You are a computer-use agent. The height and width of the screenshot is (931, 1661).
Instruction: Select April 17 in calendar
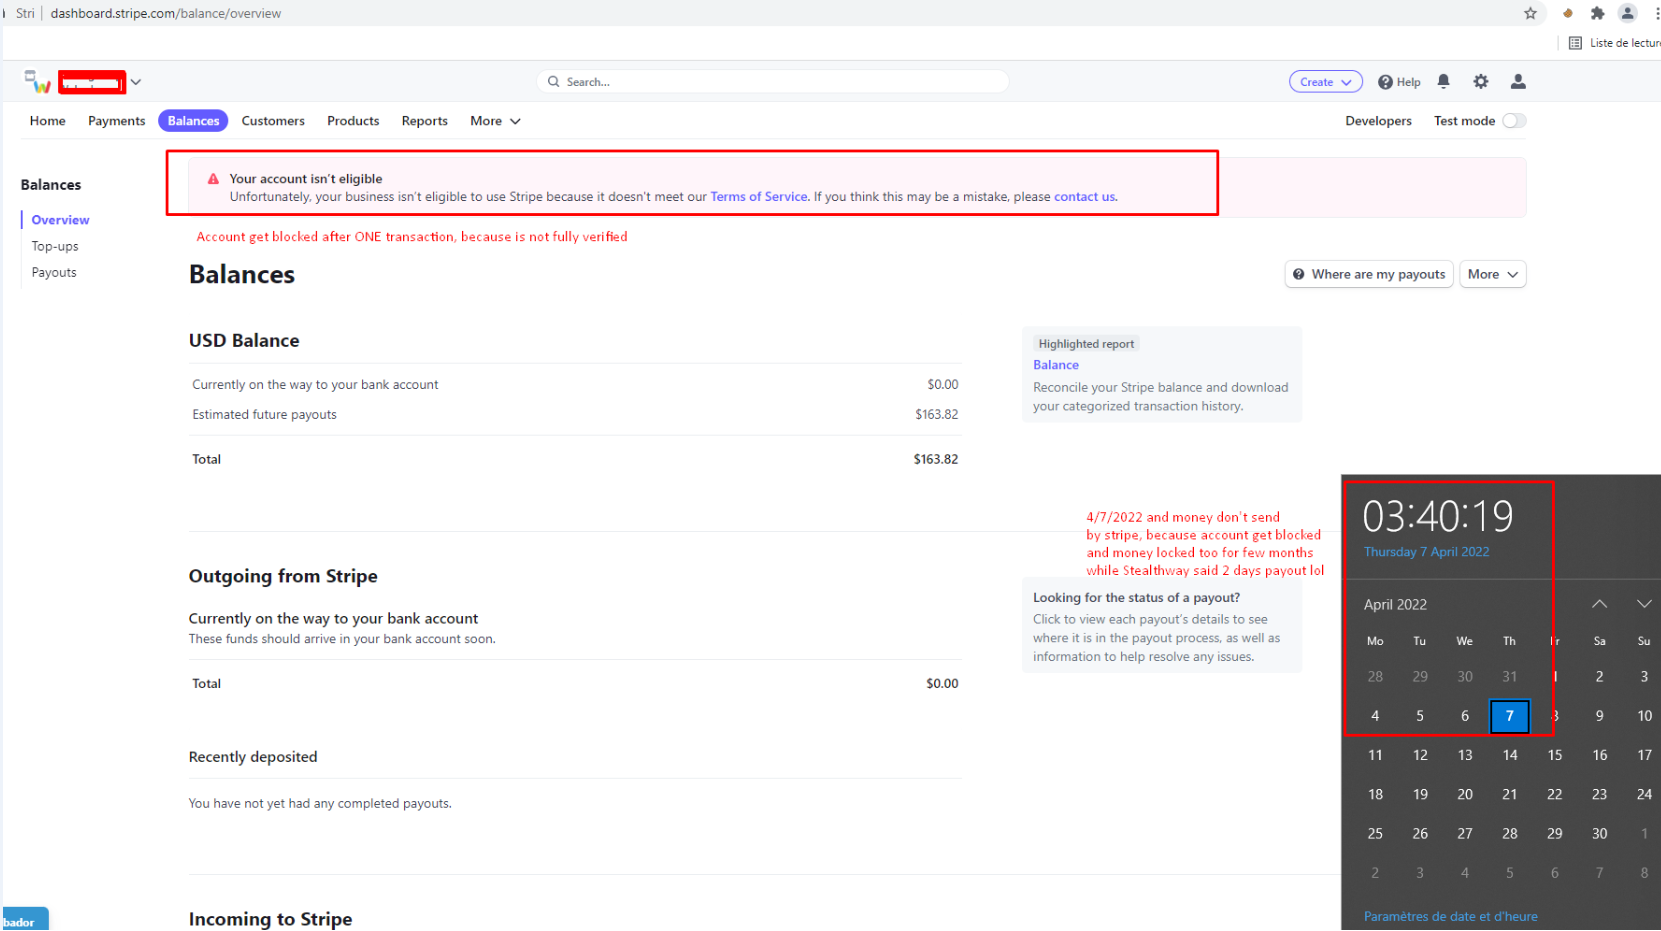[x=1644, y=755]
